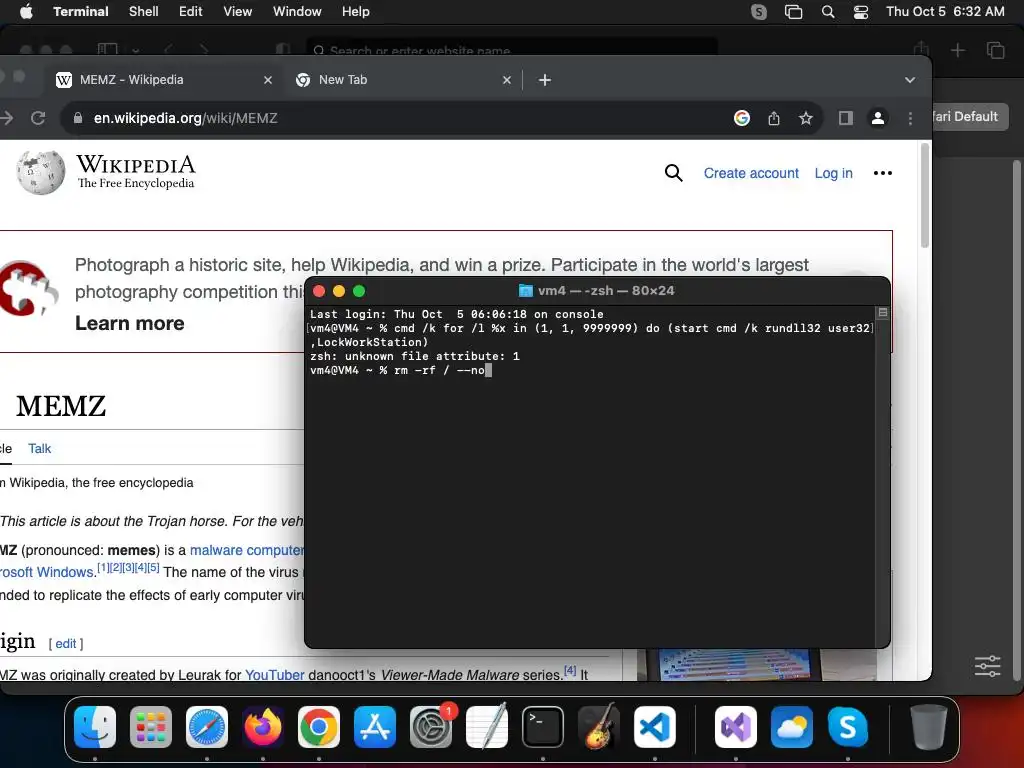Click the Wikipedia globe logo

pos(40,172)
